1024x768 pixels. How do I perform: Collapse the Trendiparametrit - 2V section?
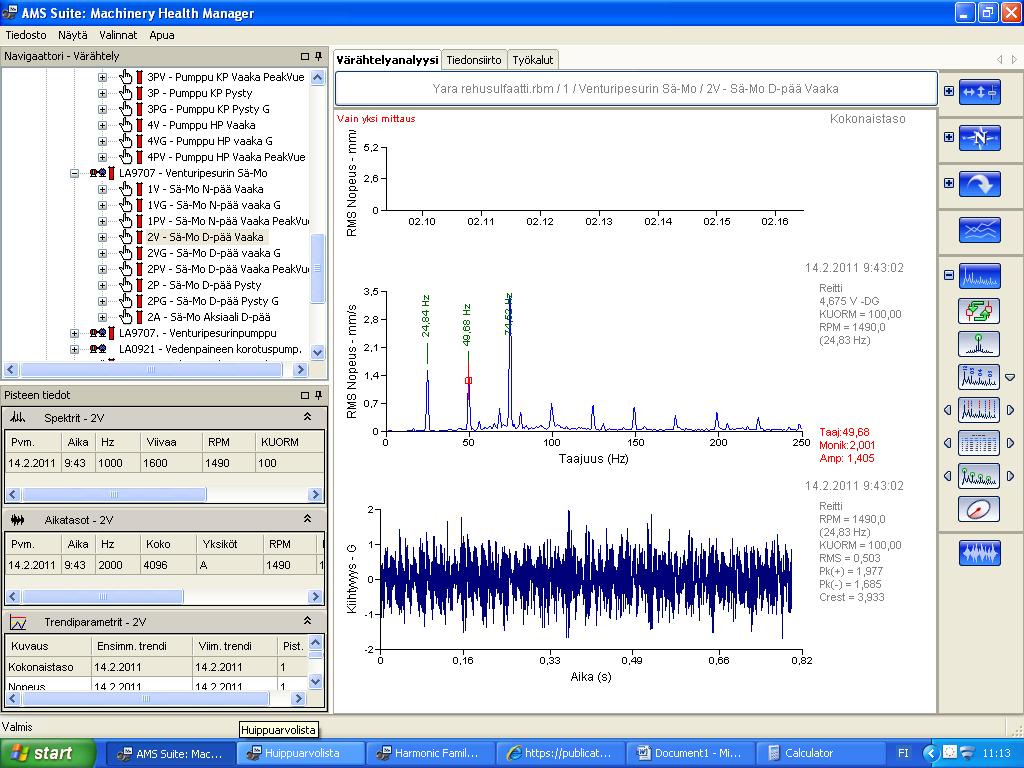pos(308,620)
